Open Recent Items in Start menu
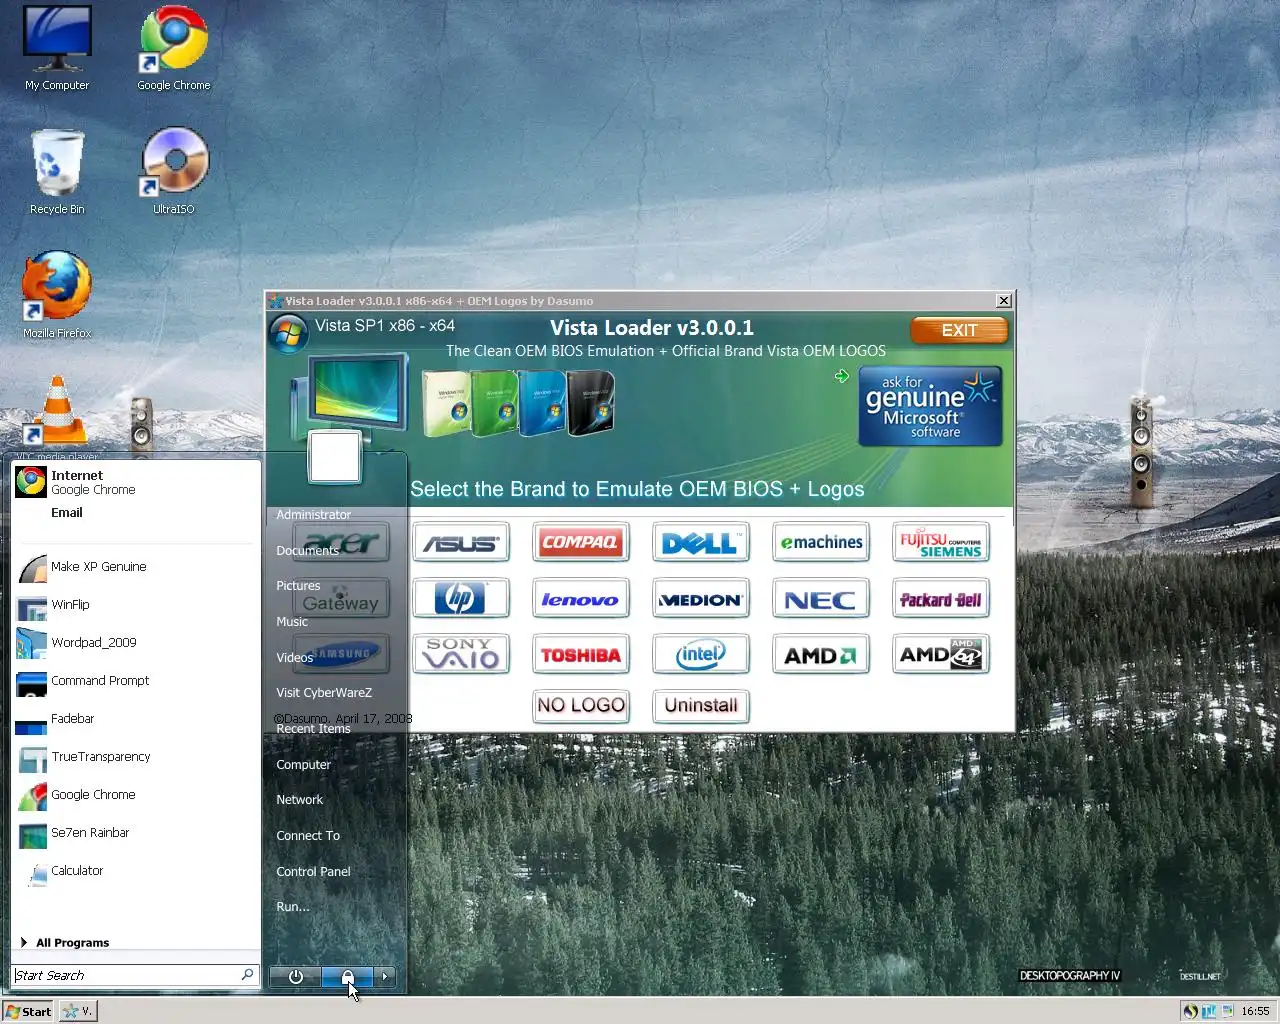The height and width of the screenshot is (1024, 1280). pyautogui.click(x=313, y=729)
